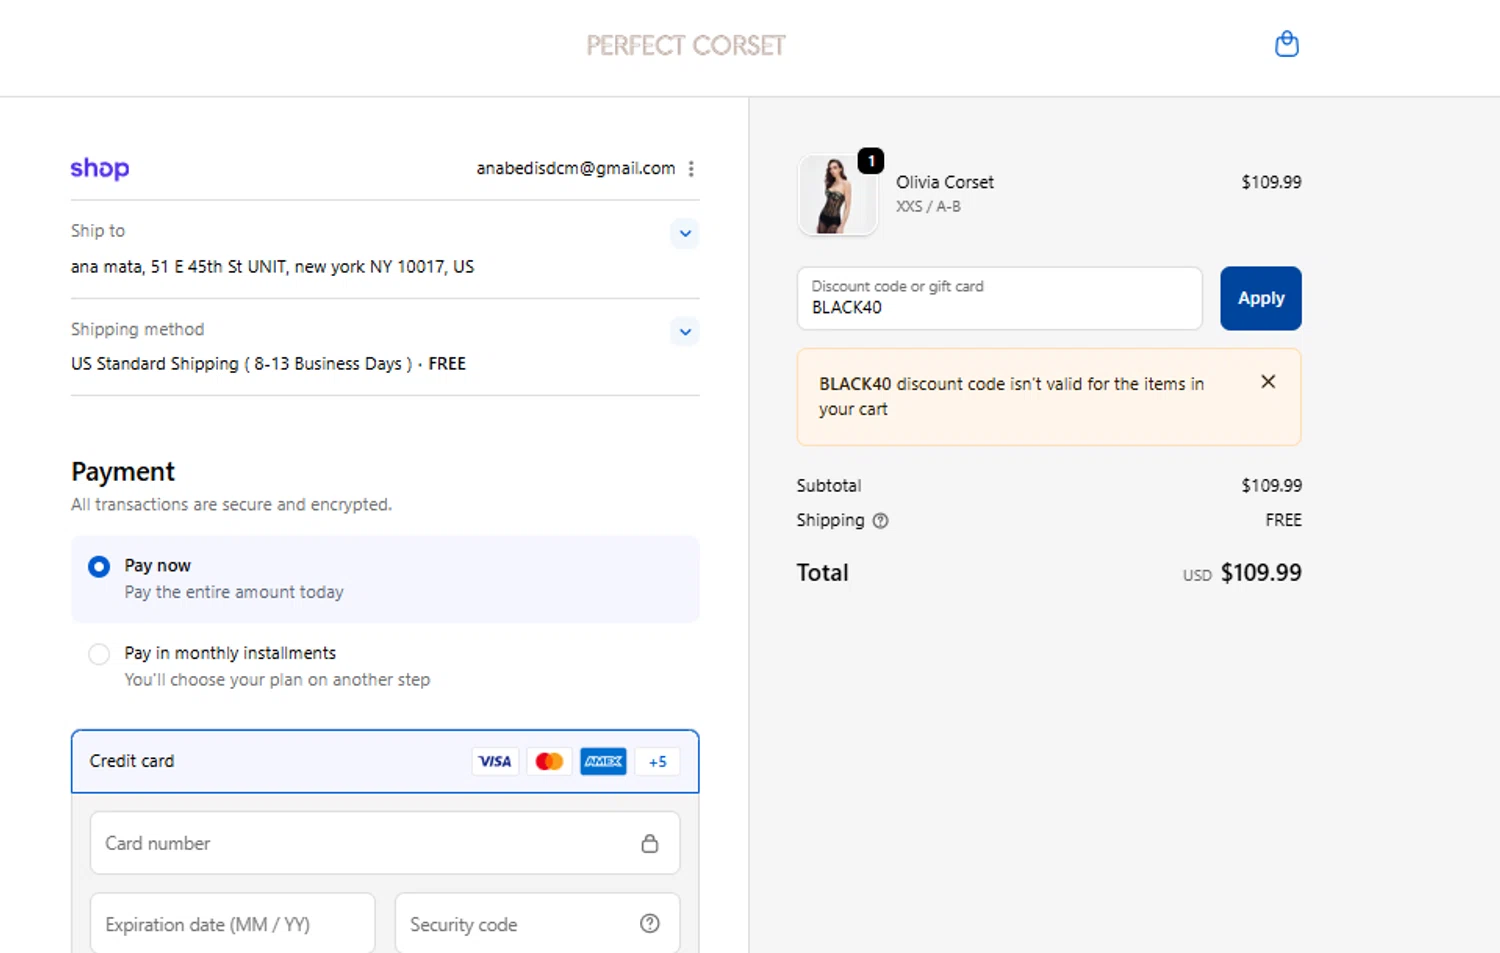Open the shopping bag cart icon
Viewport: 1500px width, 953px height.
[x=1286, y=44]
